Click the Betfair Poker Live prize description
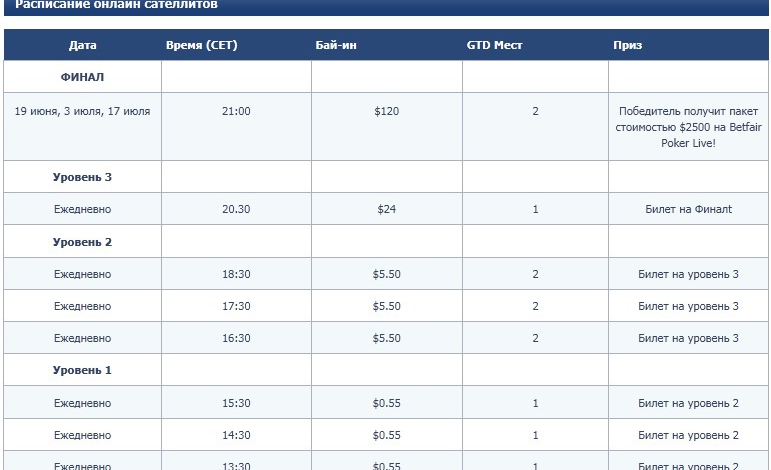The image size is (771, 470). 688,127
